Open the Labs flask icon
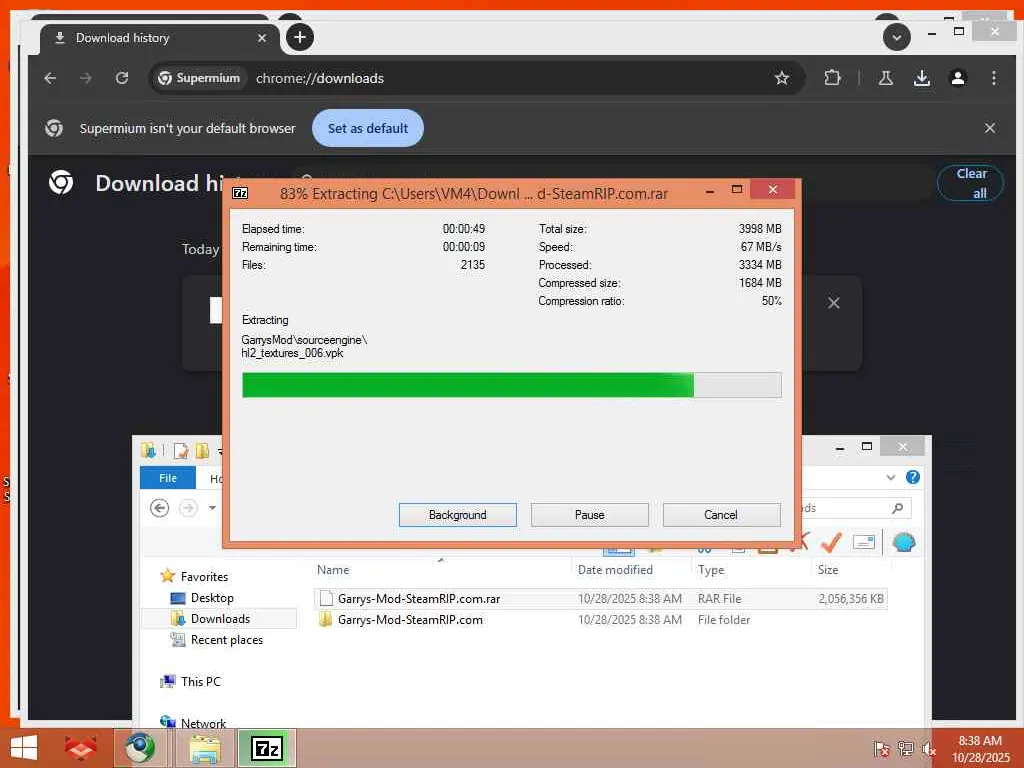The height and width of the screenshot is (768, 1024). pos(886,78)
